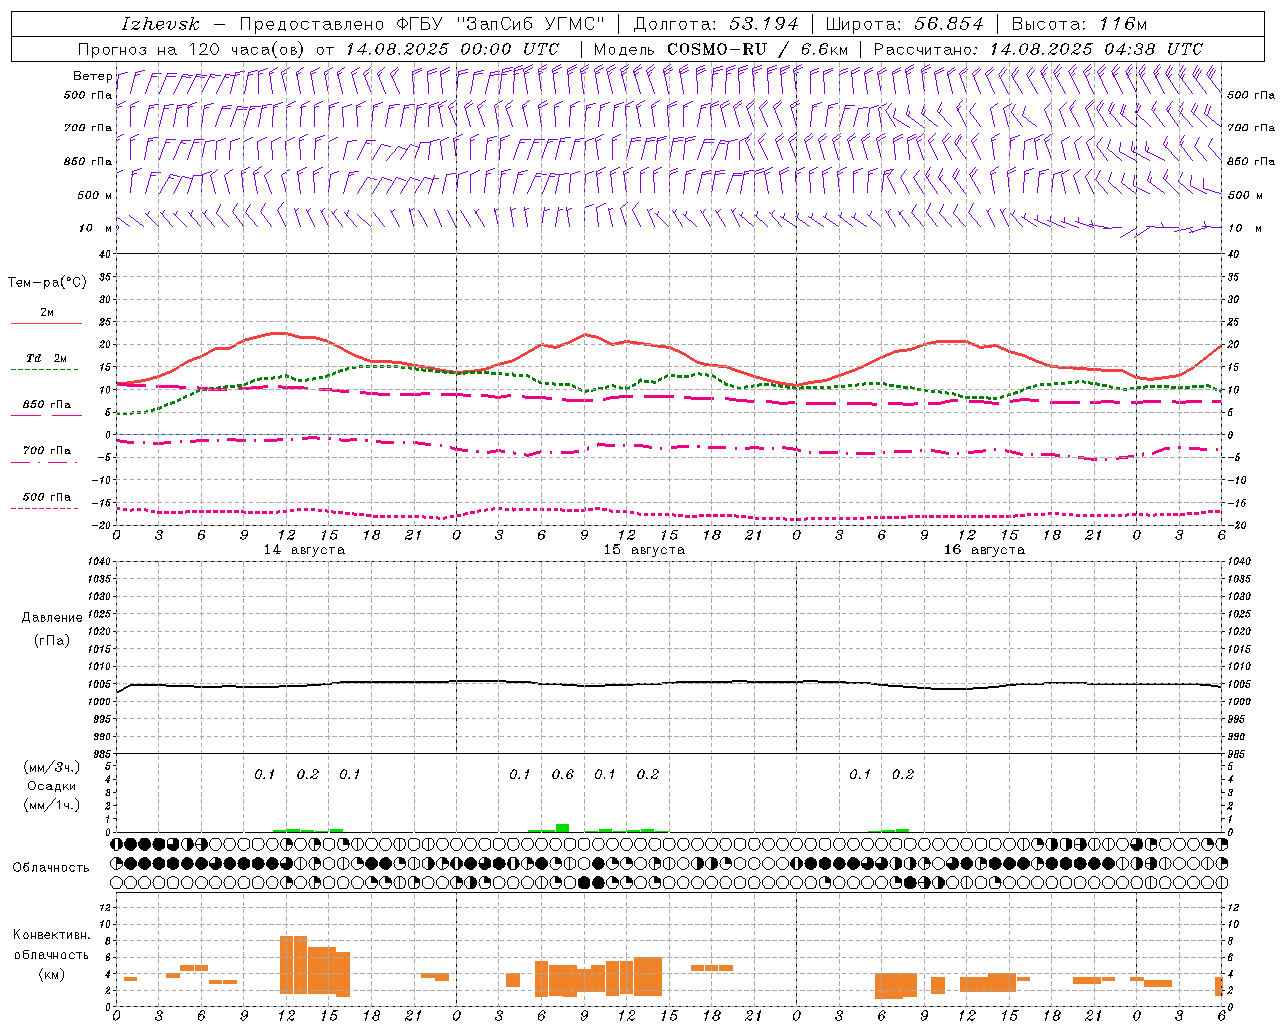
Task: Click the "Тем-ра(°C)" temperature panel label
Action: (x=47, y=283)
